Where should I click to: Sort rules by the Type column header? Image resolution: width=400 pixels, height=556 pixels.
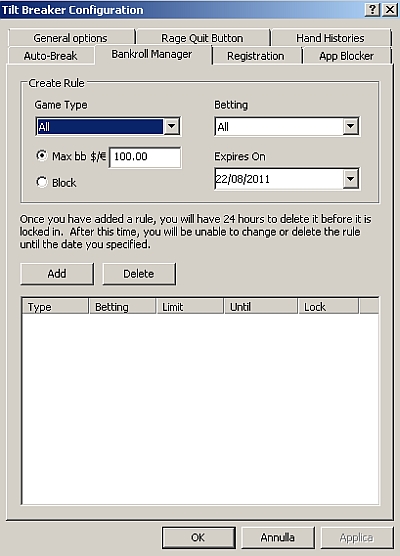pos(55,306)
